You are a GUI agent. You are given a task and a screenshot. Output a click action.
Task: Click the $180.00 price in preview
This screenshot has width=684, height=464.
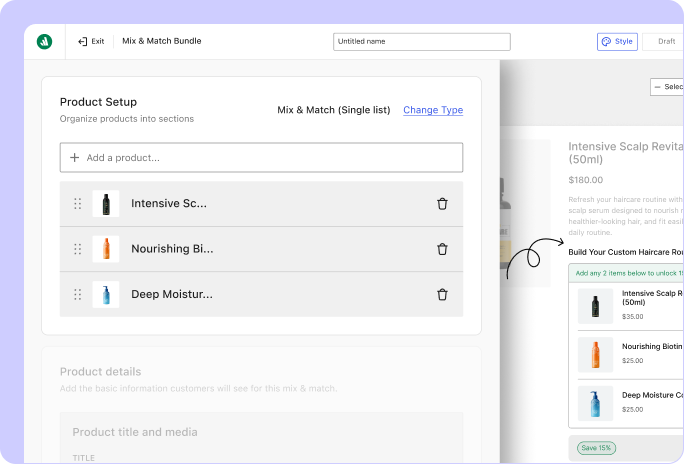(585, 180)
